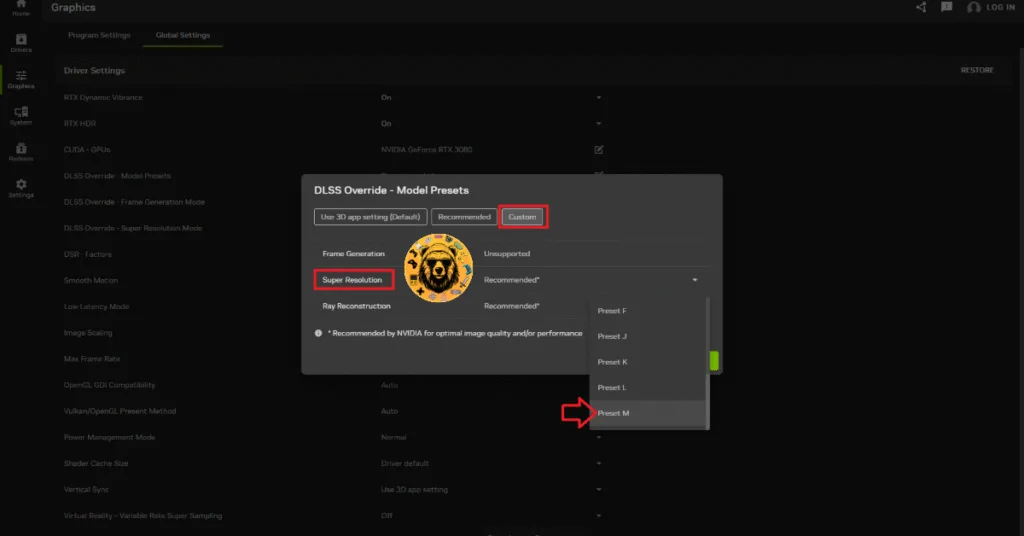1024x536 pixels.
Task: Expand Virtual Reality Variable Rate dropdown
Action: (599, 516)
